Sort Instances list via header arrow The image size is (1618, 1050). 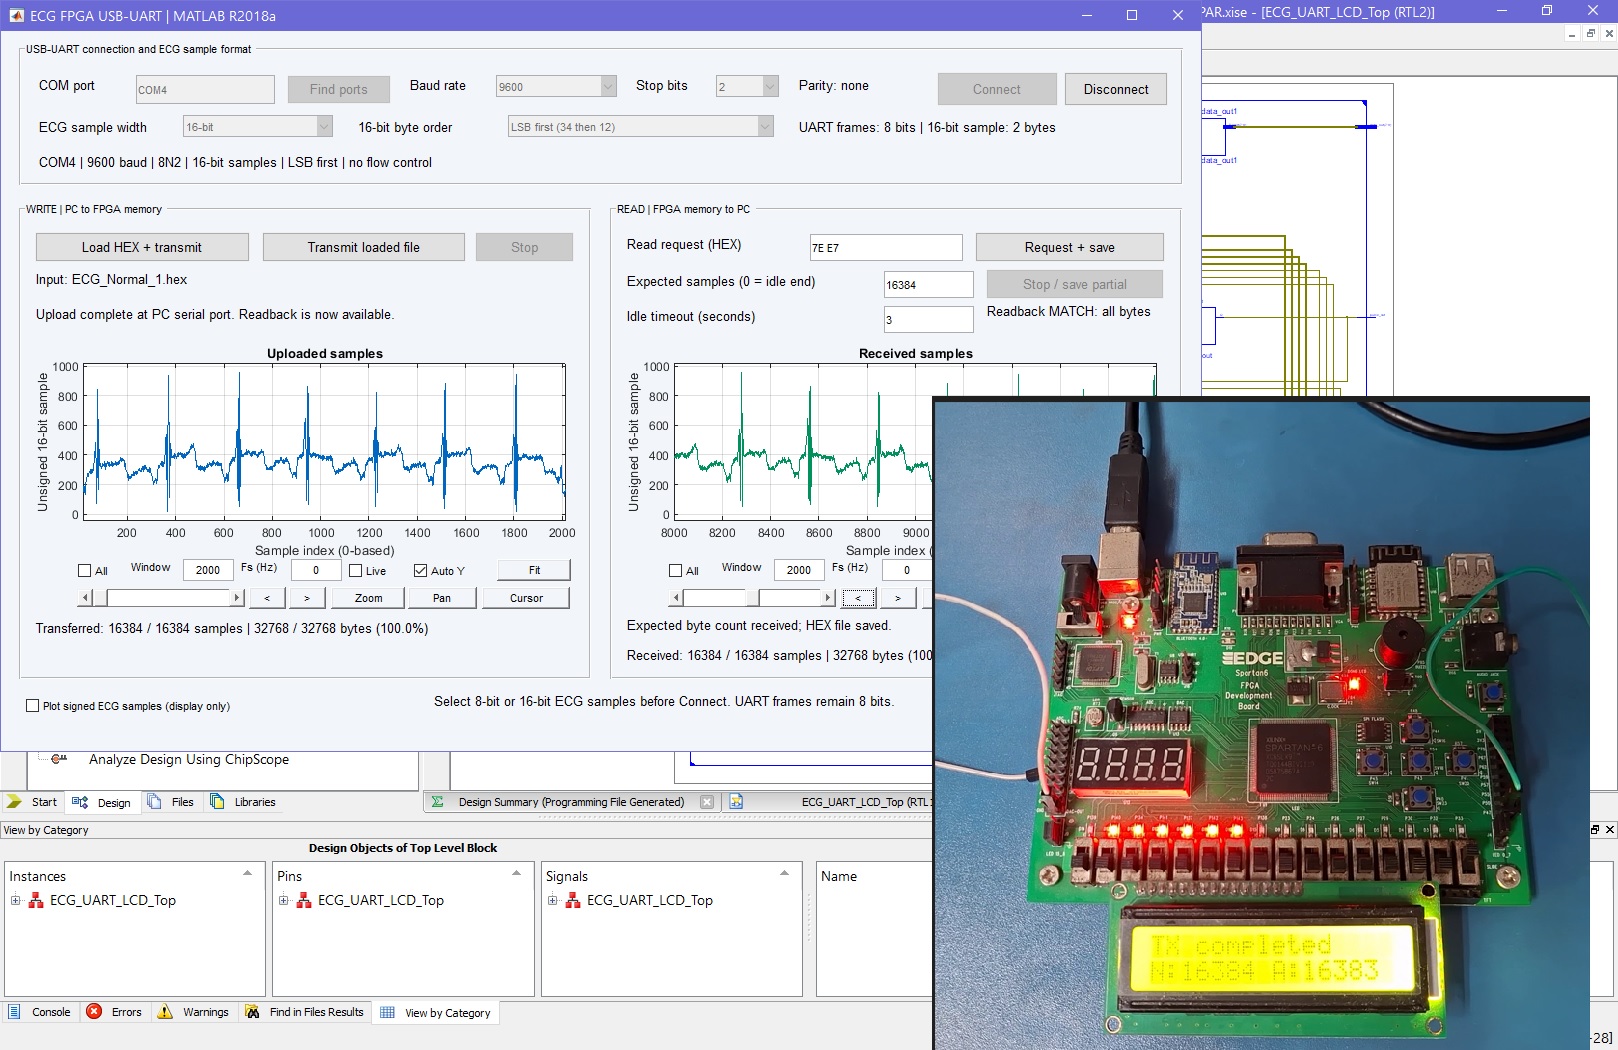click(x=247, y=874)
